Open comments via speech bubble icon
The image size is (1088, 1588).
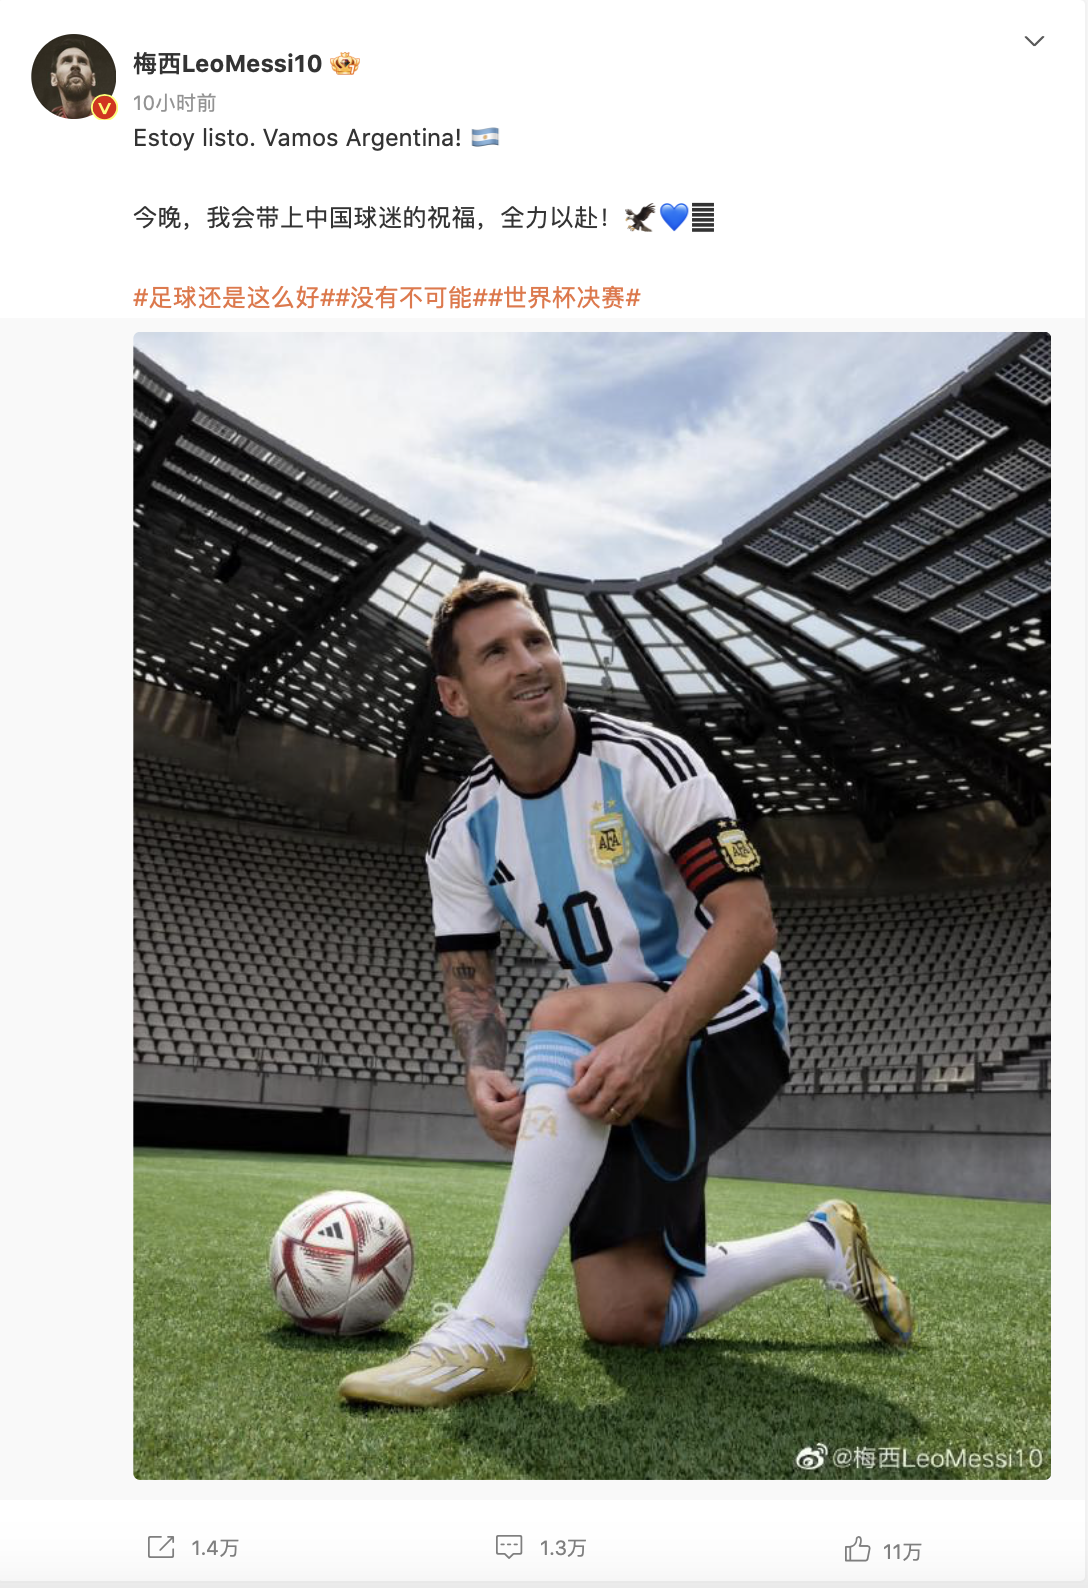(509, 1547)
